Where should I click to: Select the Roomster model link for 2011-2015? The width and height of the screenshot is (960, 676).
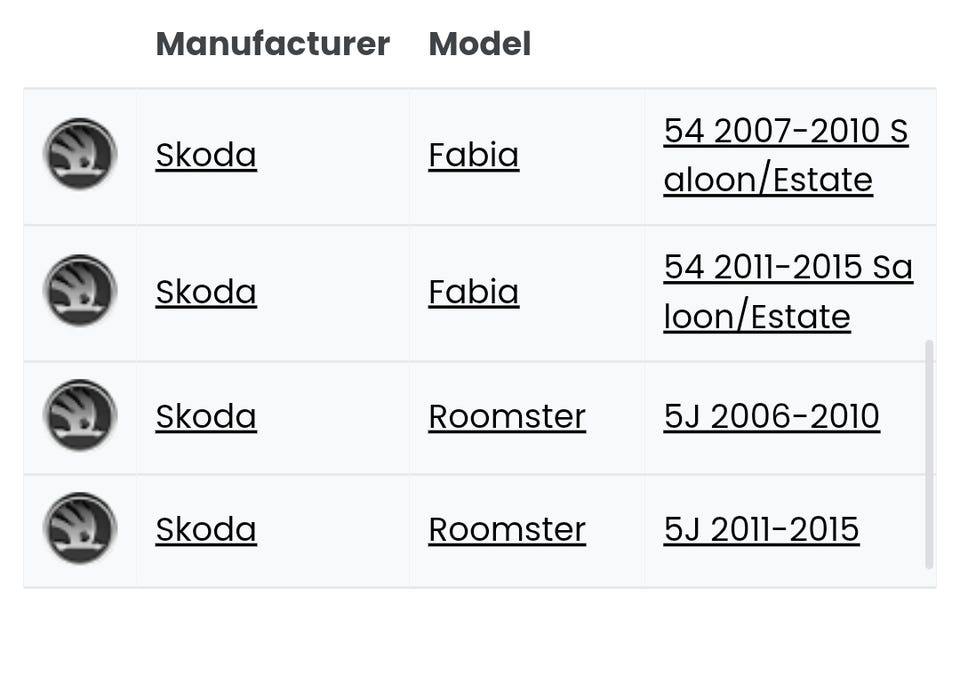click(507, 530)
